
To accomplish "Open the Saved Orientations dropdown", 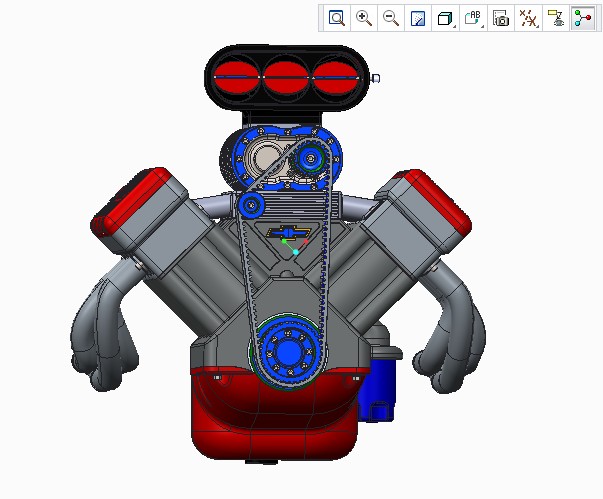I will pyautogui.click(x=473, y=18).
